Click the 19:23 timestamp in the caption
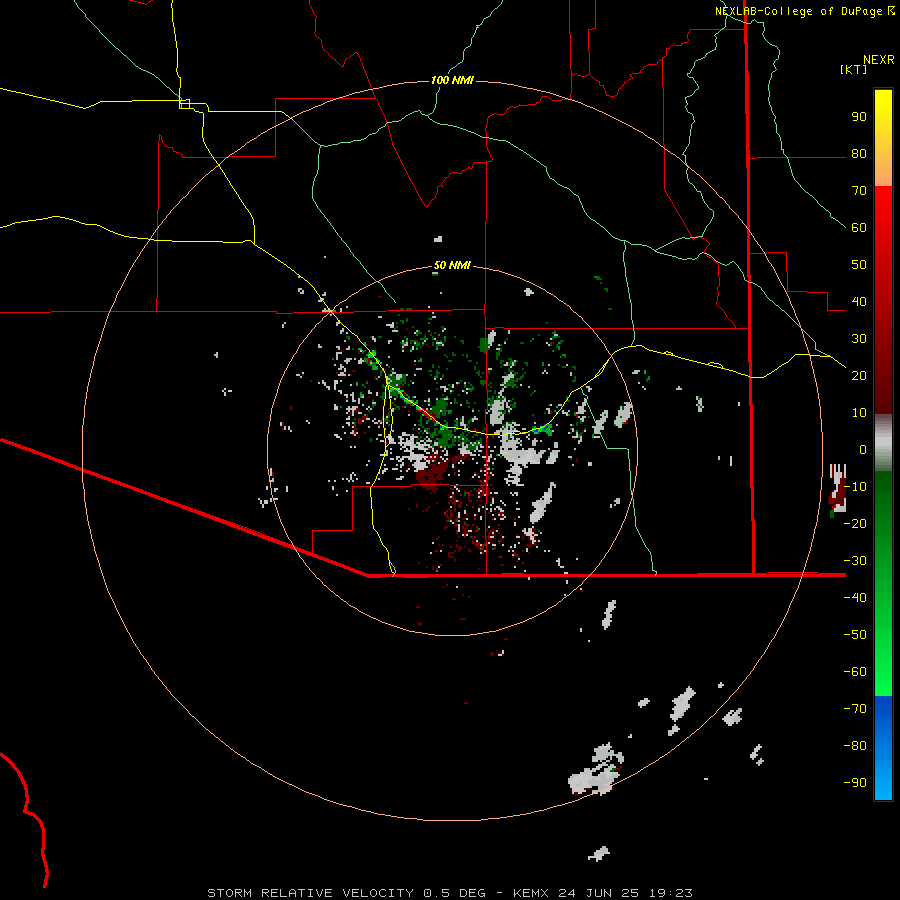Image resolution: width=900 pixels, height=900 pixels. click(671, 893)
